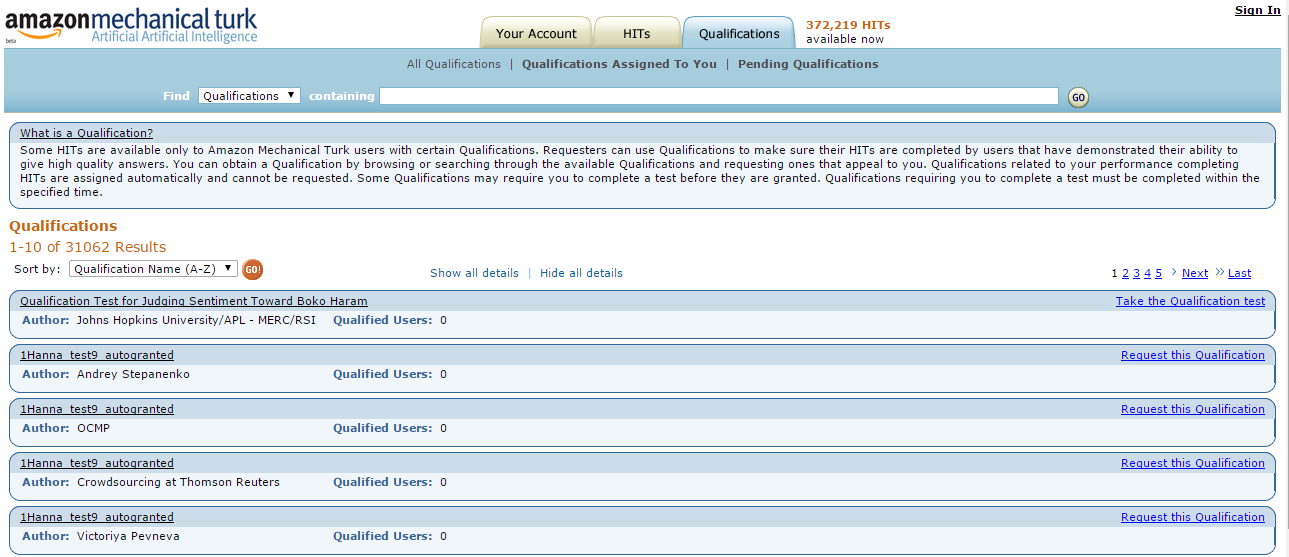This screenshot has height=557, width=1289.
Task: Click the orange GO! sort button
Action: [x=253, y=269]
